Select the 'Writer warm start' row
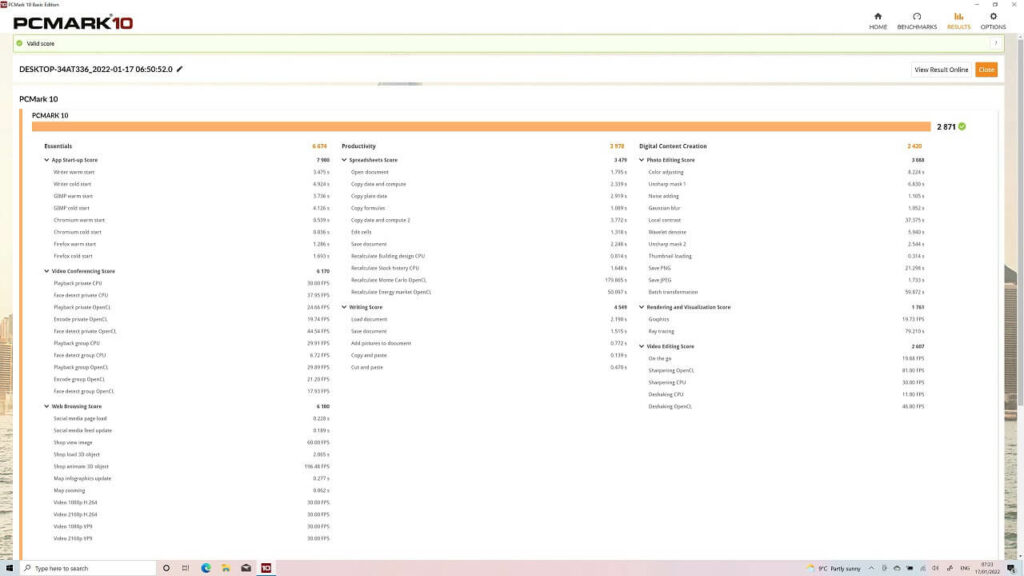This screenshot has height=576, width=1024. pos(191,172)
